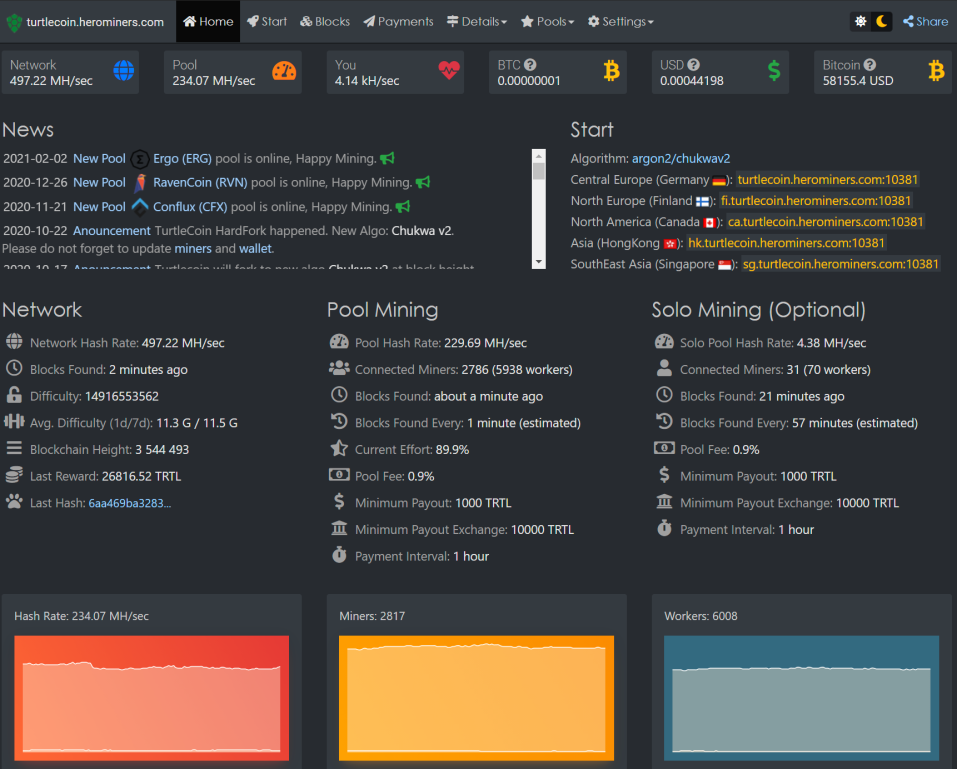Switch to dark theme with moon button
Screen dimensions: 957x769
(x=881, y=21)
